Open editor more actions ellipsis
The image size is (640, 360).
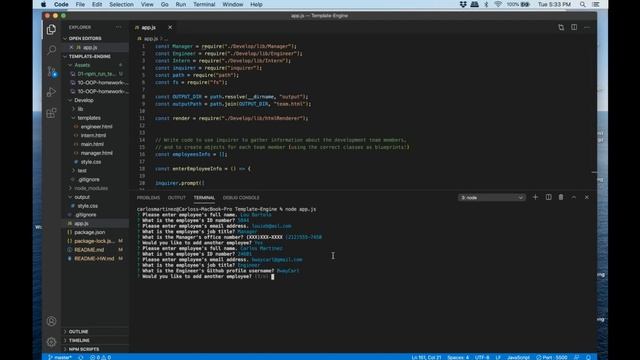click(587, 27)
